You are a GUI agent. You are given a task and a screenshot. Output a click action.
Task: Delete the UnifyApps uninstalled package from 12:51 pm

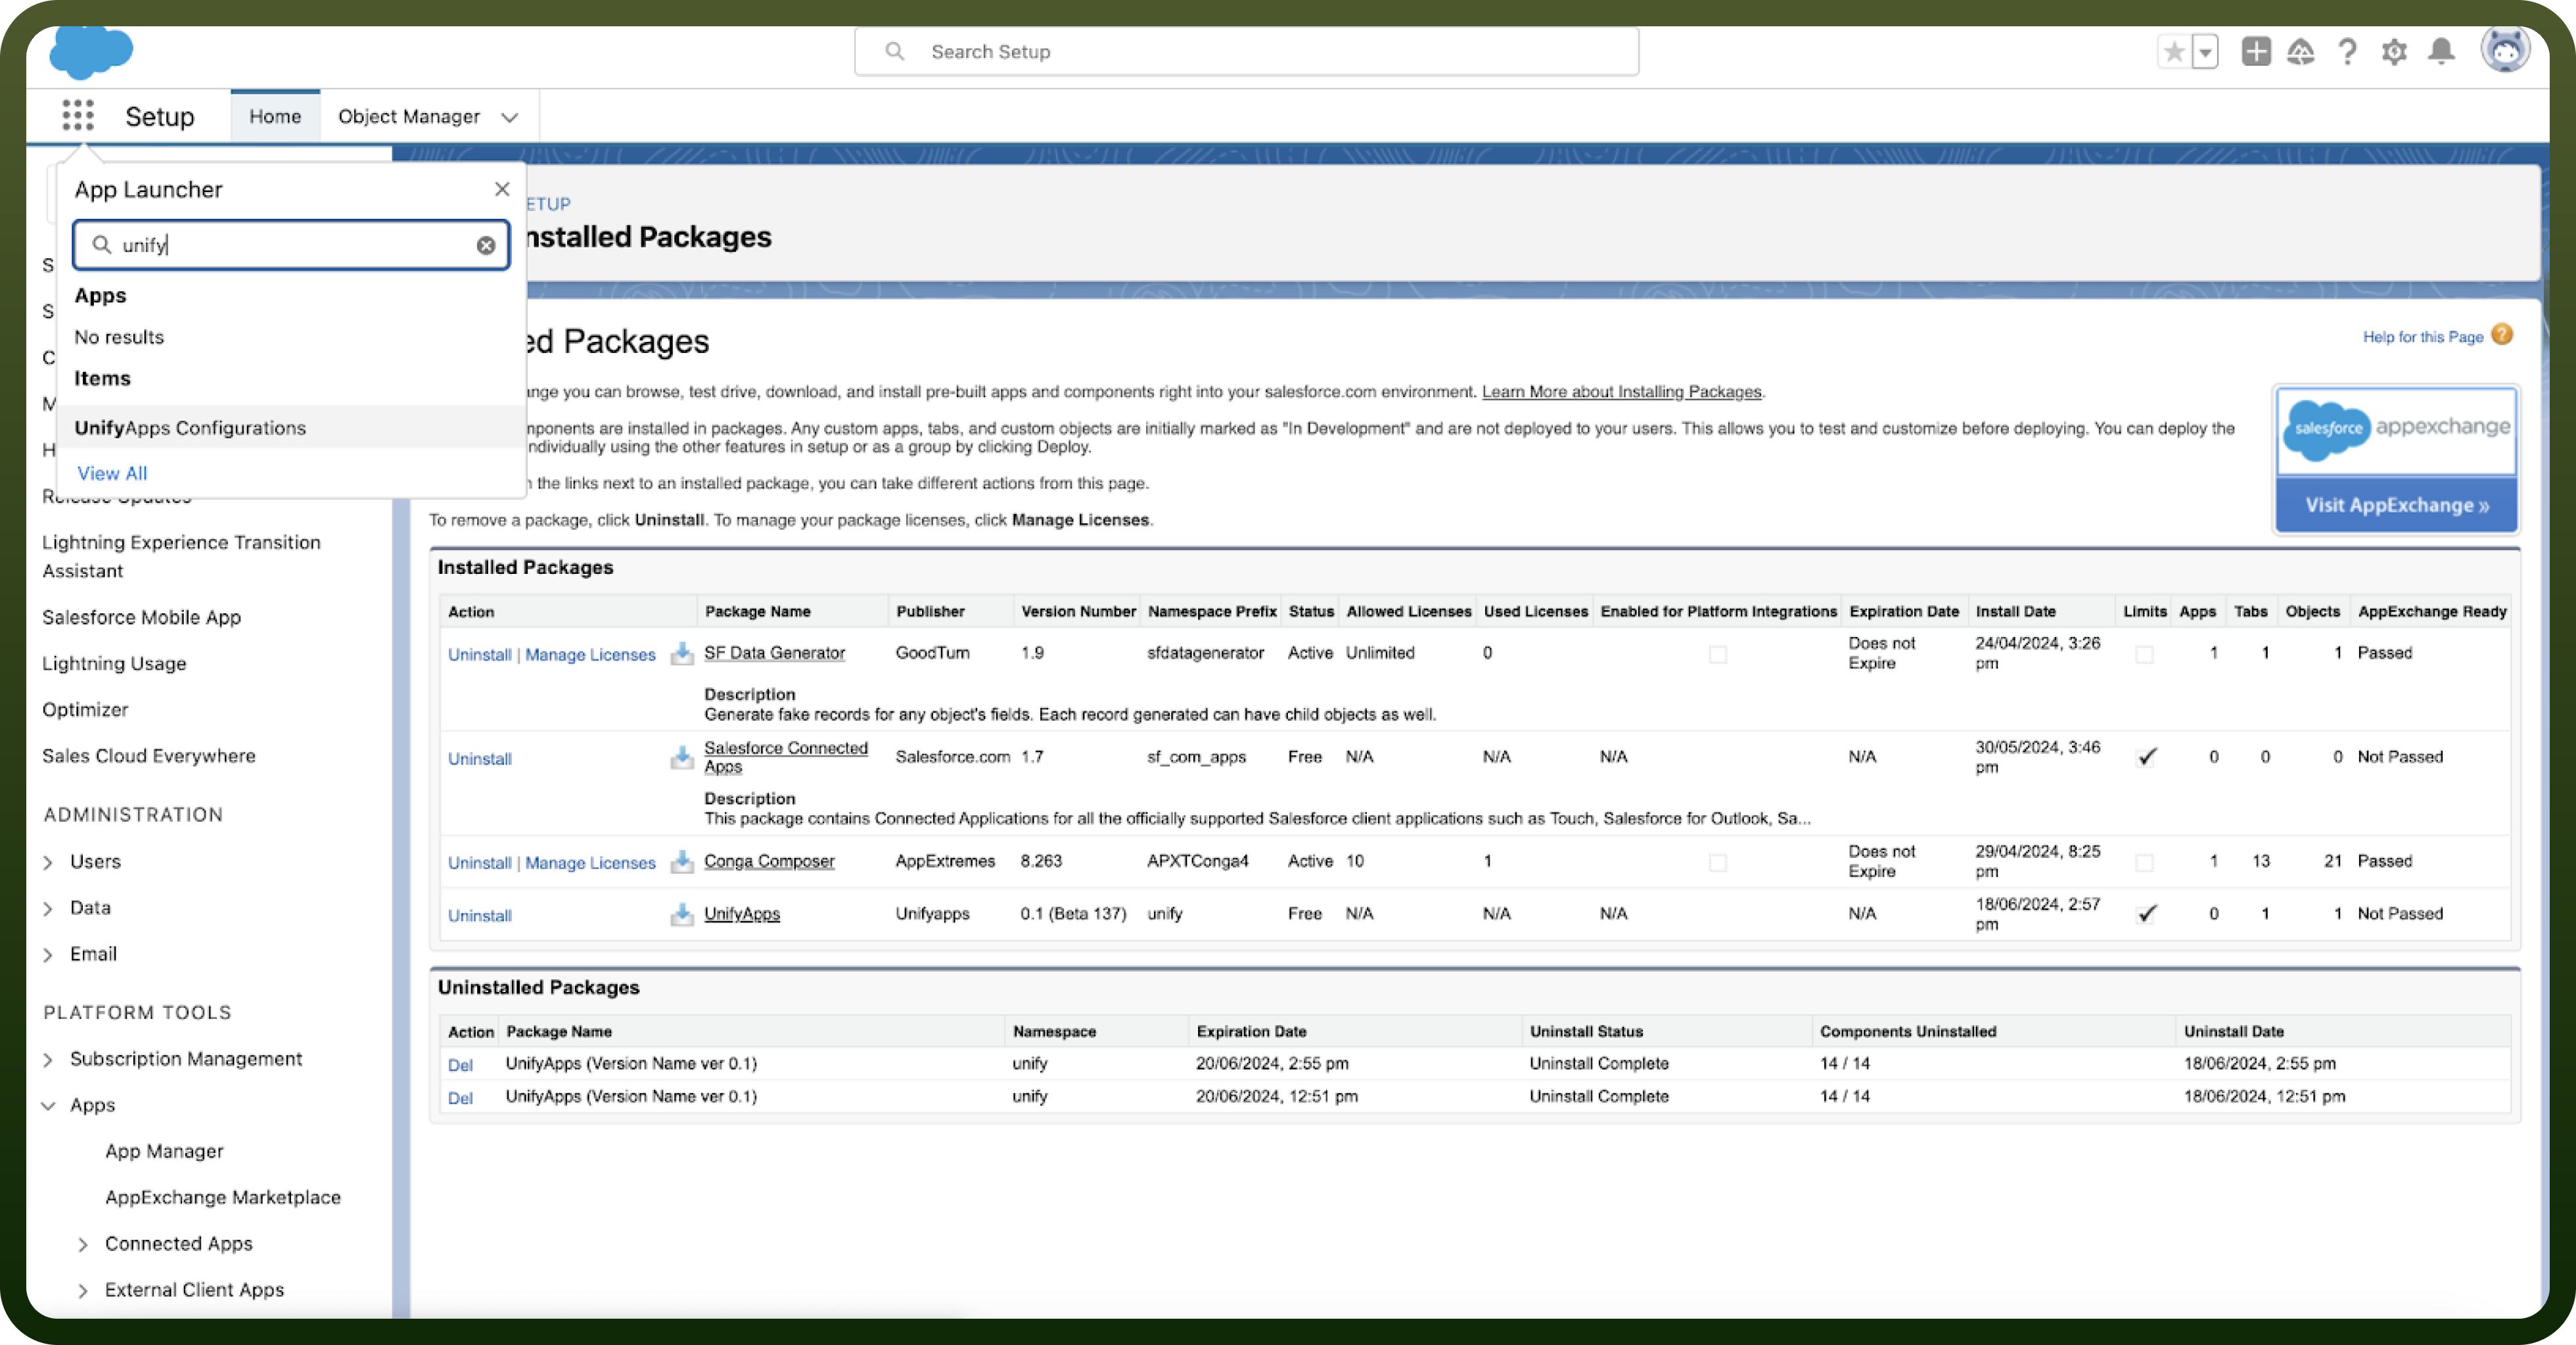(460, 1098)
